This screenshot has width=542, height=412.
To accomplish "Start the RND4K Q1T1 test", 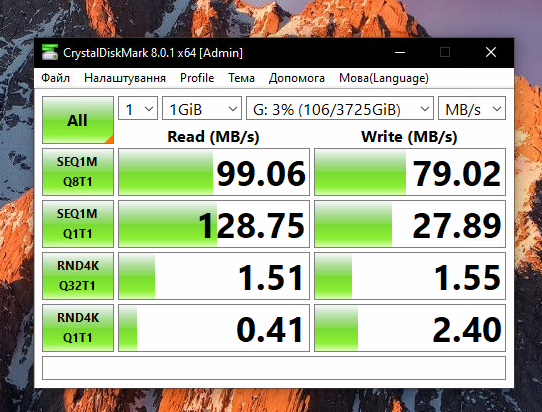I will (78, 328).
